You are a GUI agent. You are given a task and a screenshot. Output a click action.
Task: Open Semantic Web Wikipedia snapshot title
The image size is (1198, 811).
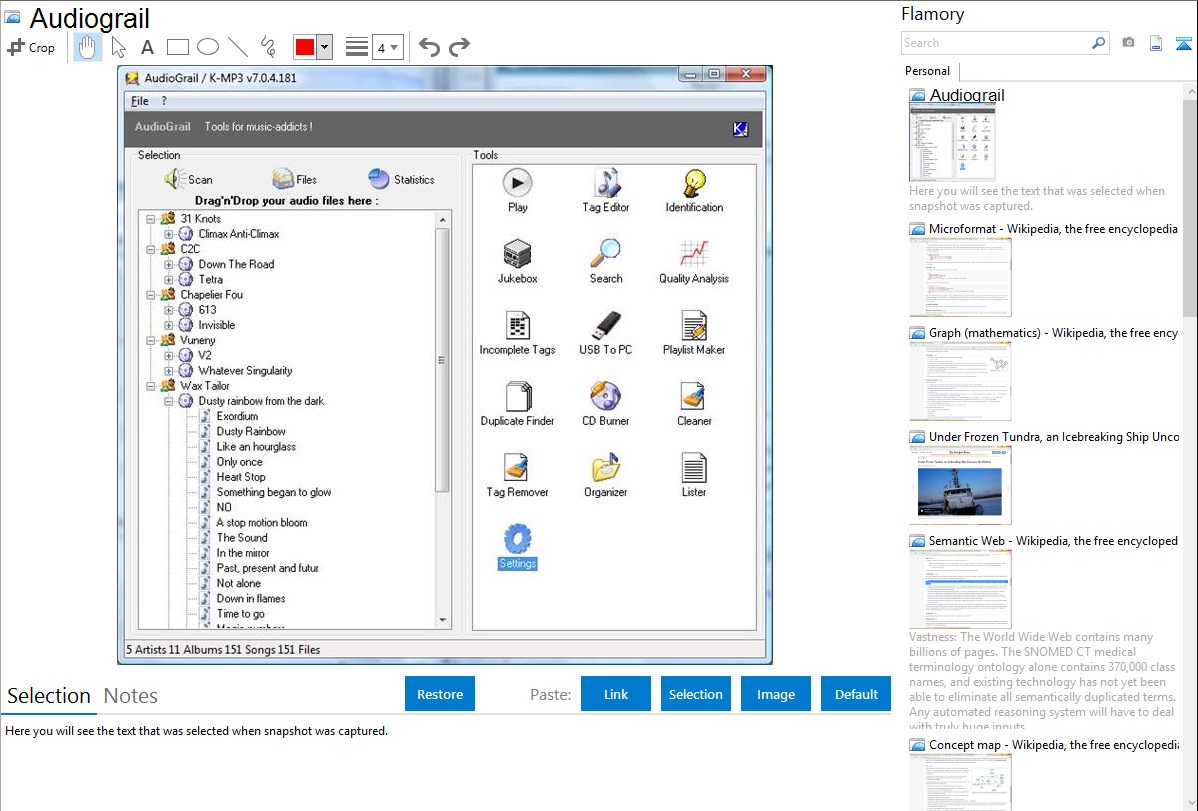click(1053, 541)
